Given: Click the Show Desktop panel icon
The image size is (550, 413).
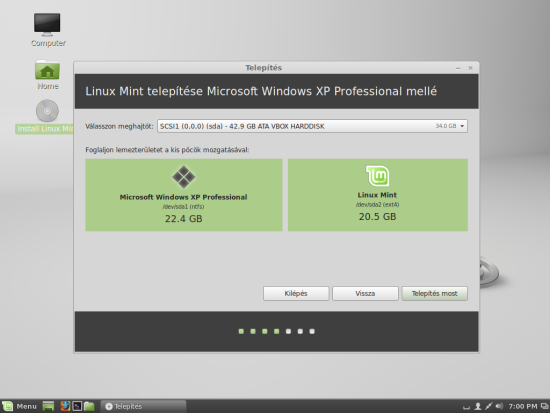Looking at the screenshot, I should (48, 406).
